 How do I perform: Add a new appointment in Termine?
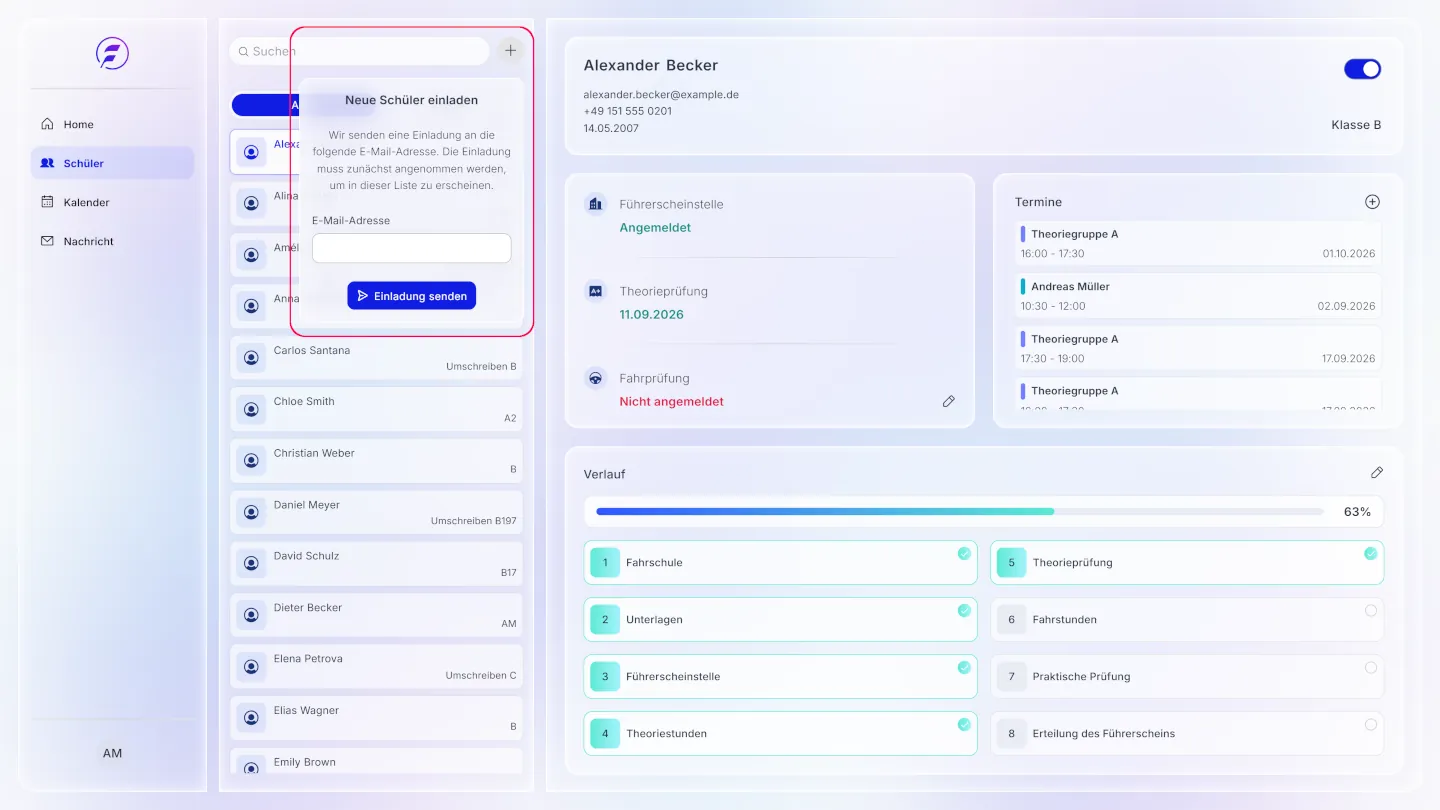point(1372,202)
